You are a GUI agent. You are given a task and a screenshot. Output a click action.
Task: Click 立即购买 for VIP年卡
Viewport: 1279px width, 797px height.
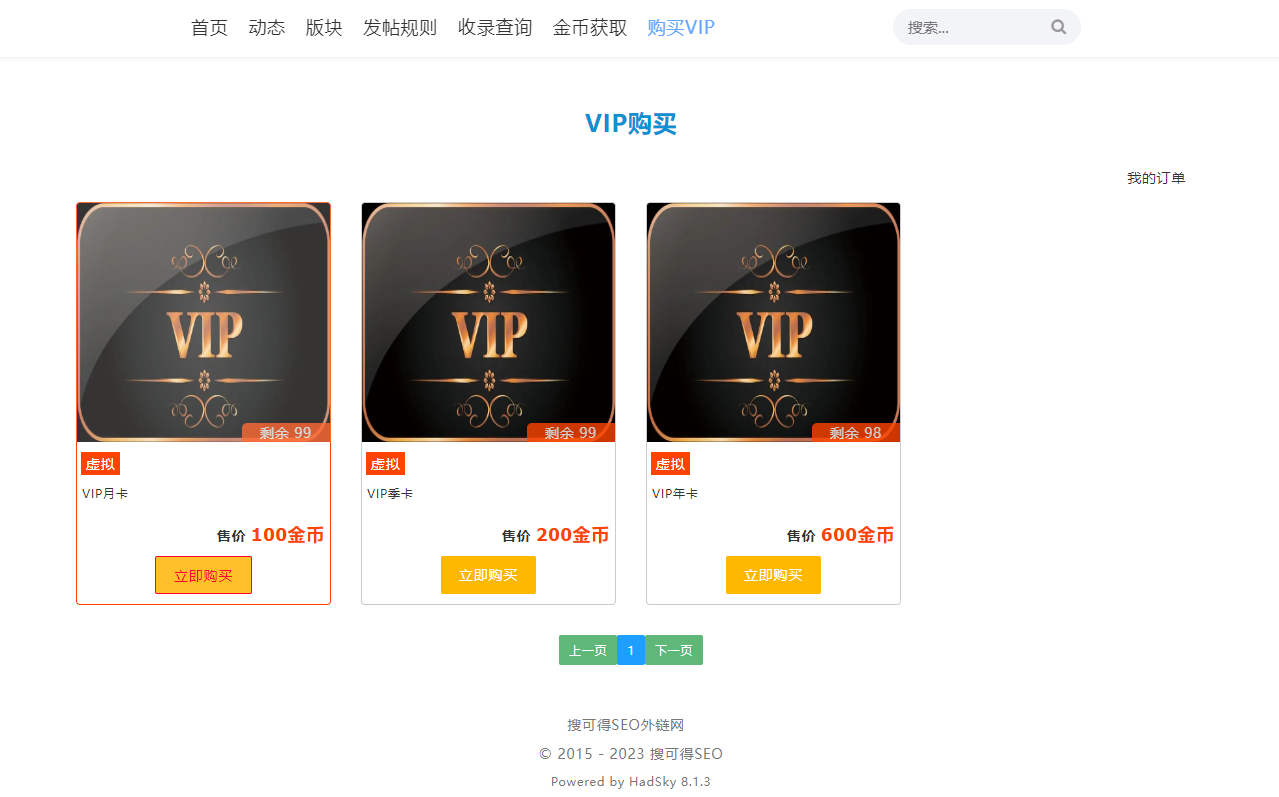(x=773, y=575)
